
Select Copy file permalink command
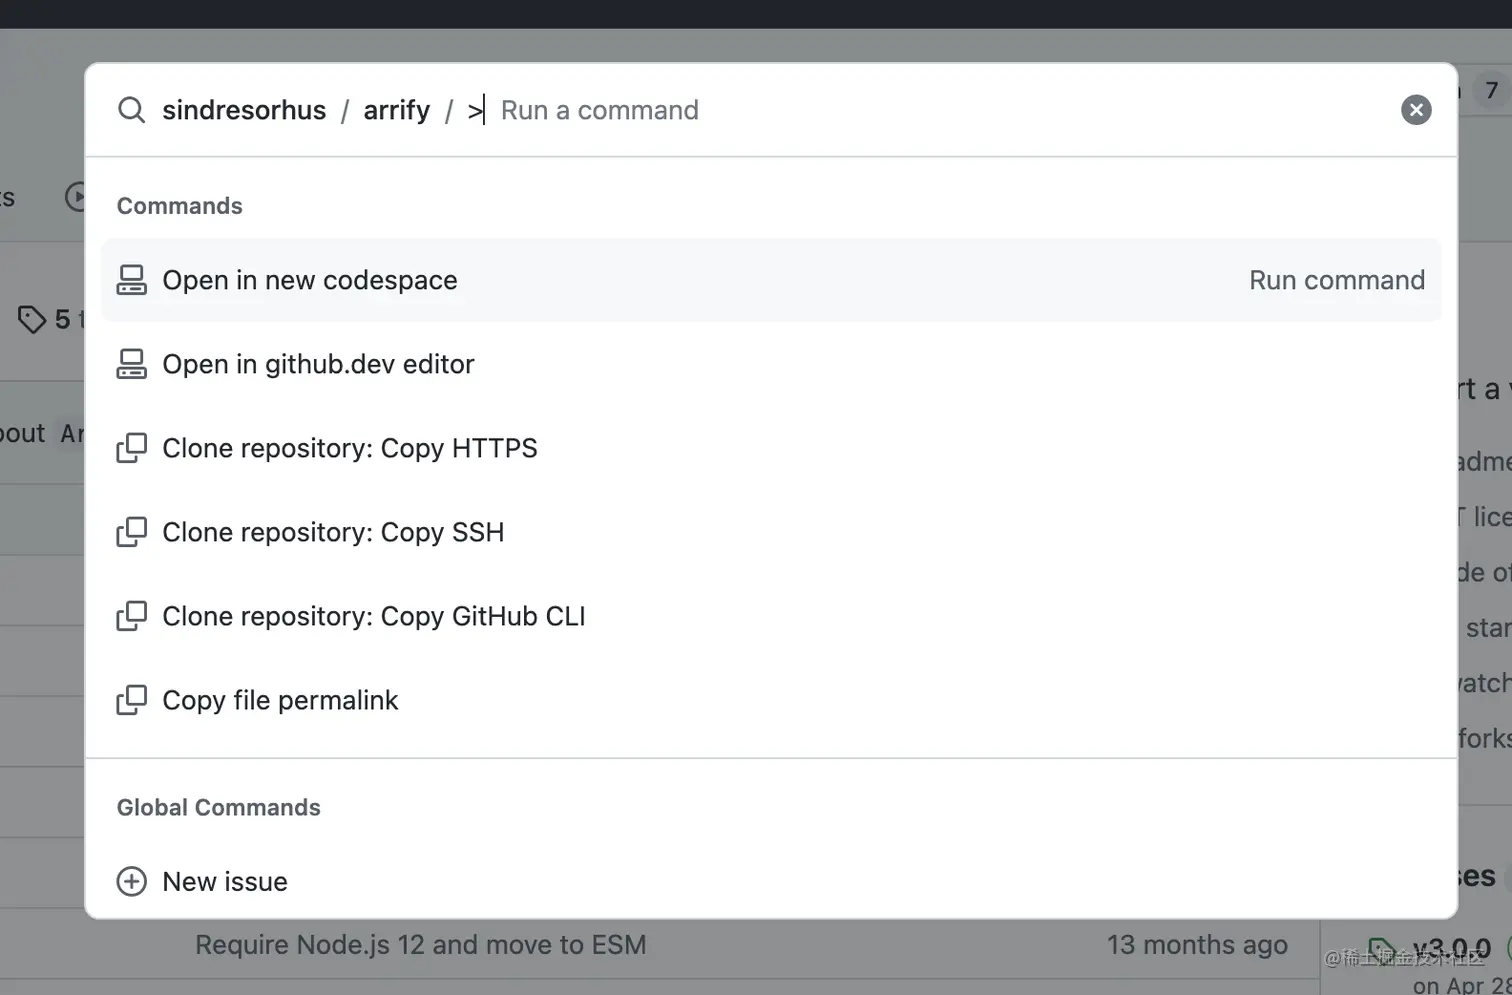tap(771, 700)
